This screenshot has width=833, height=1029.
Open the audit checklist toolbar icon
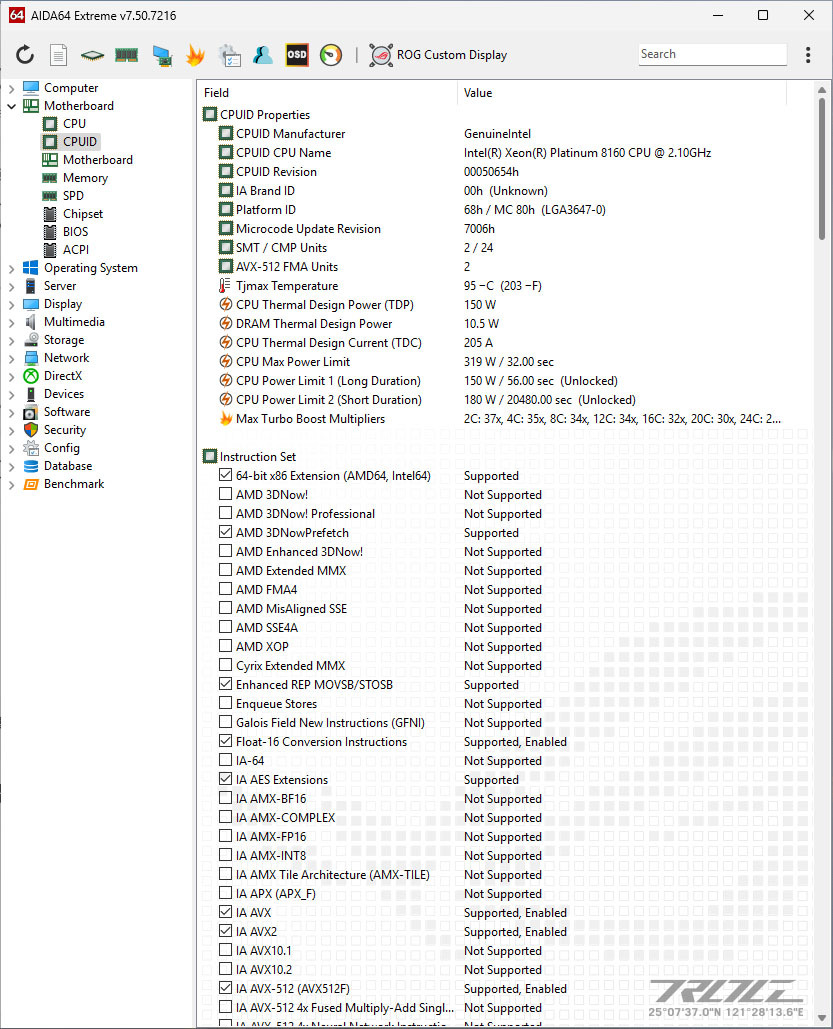coord(230,56)
